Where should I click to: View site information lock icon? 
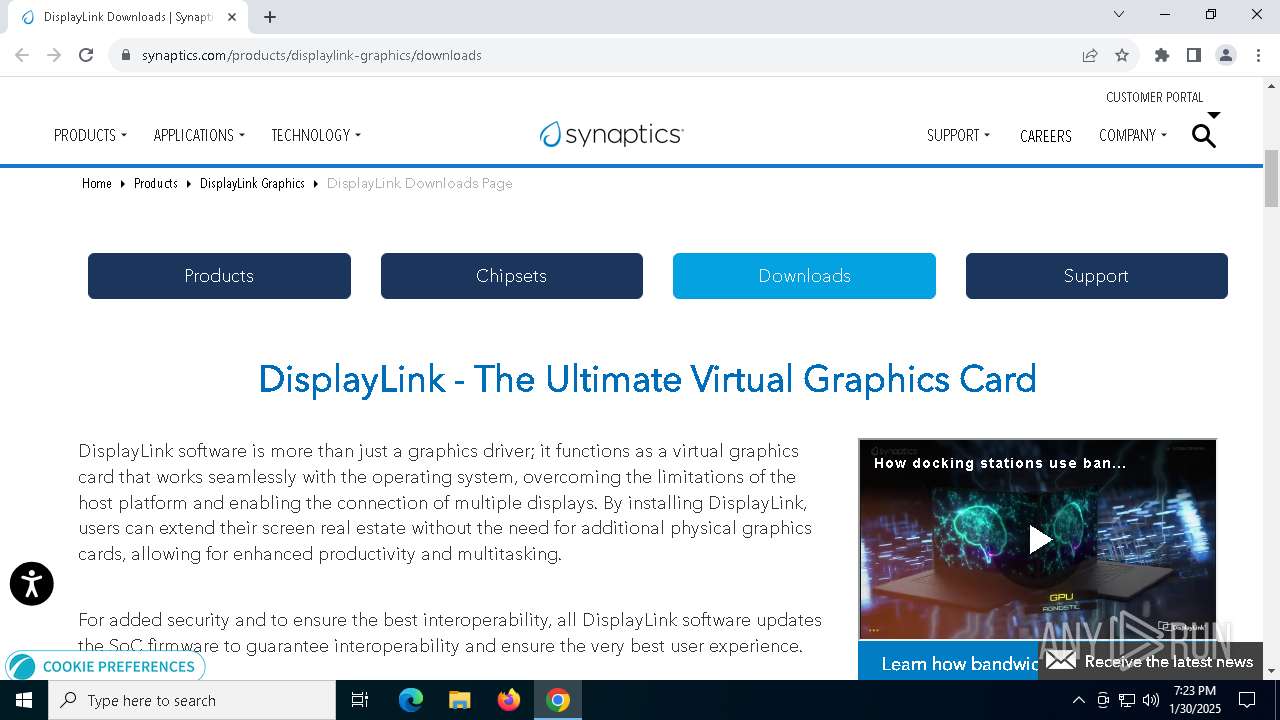[126, 55]
